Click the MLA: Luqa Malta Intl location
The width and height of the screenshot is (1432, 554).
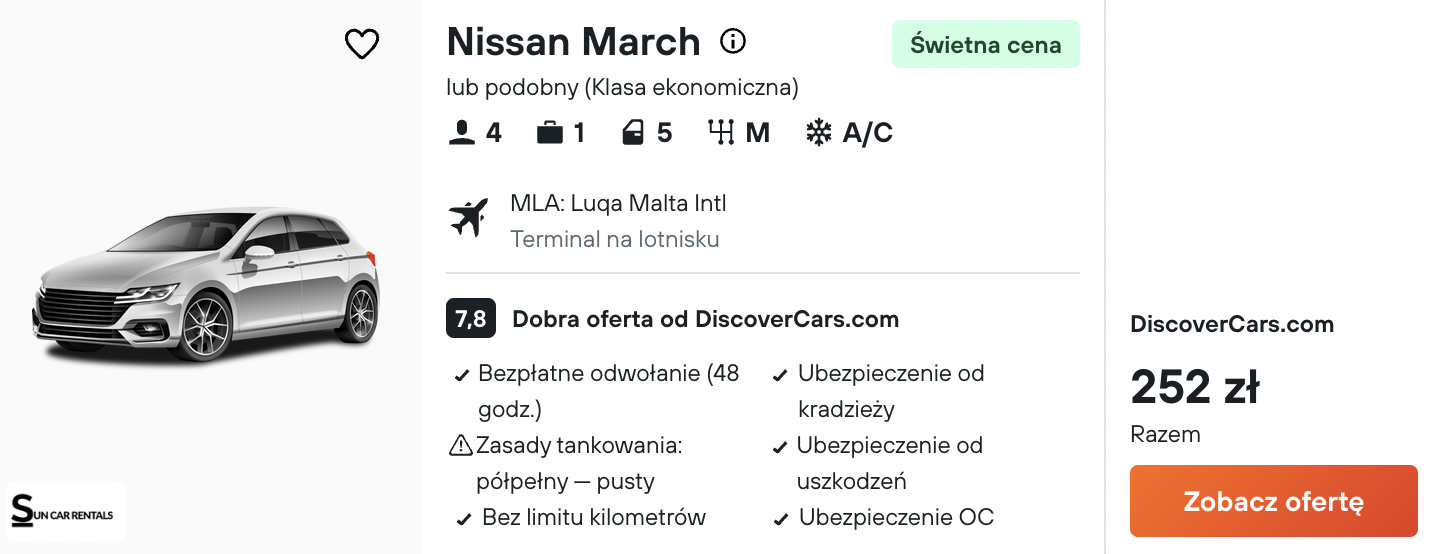pyautogui.click(x=618, y=204)
